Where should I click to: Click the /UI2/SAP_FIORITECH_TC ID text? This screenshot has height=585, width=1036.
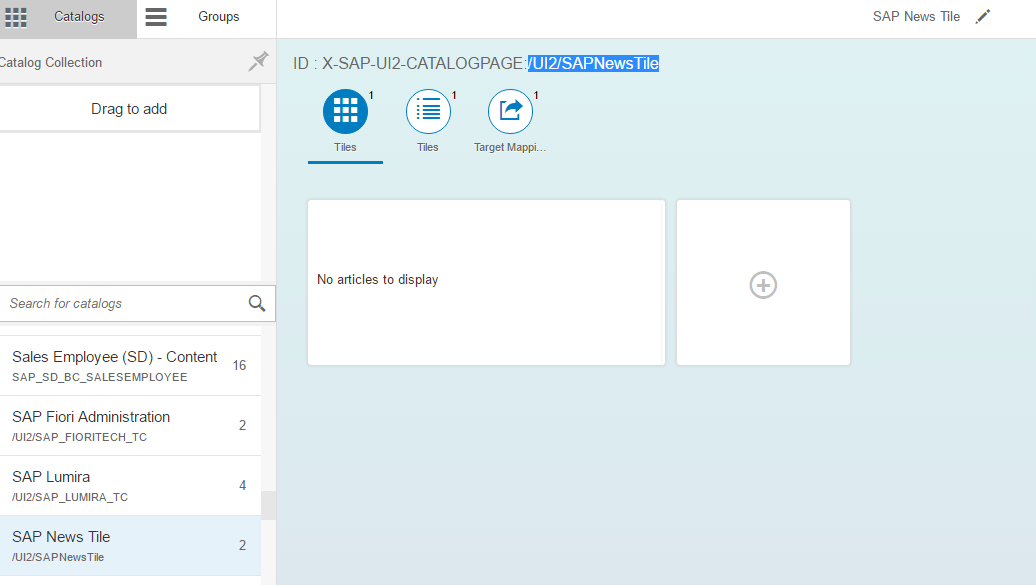79,438
